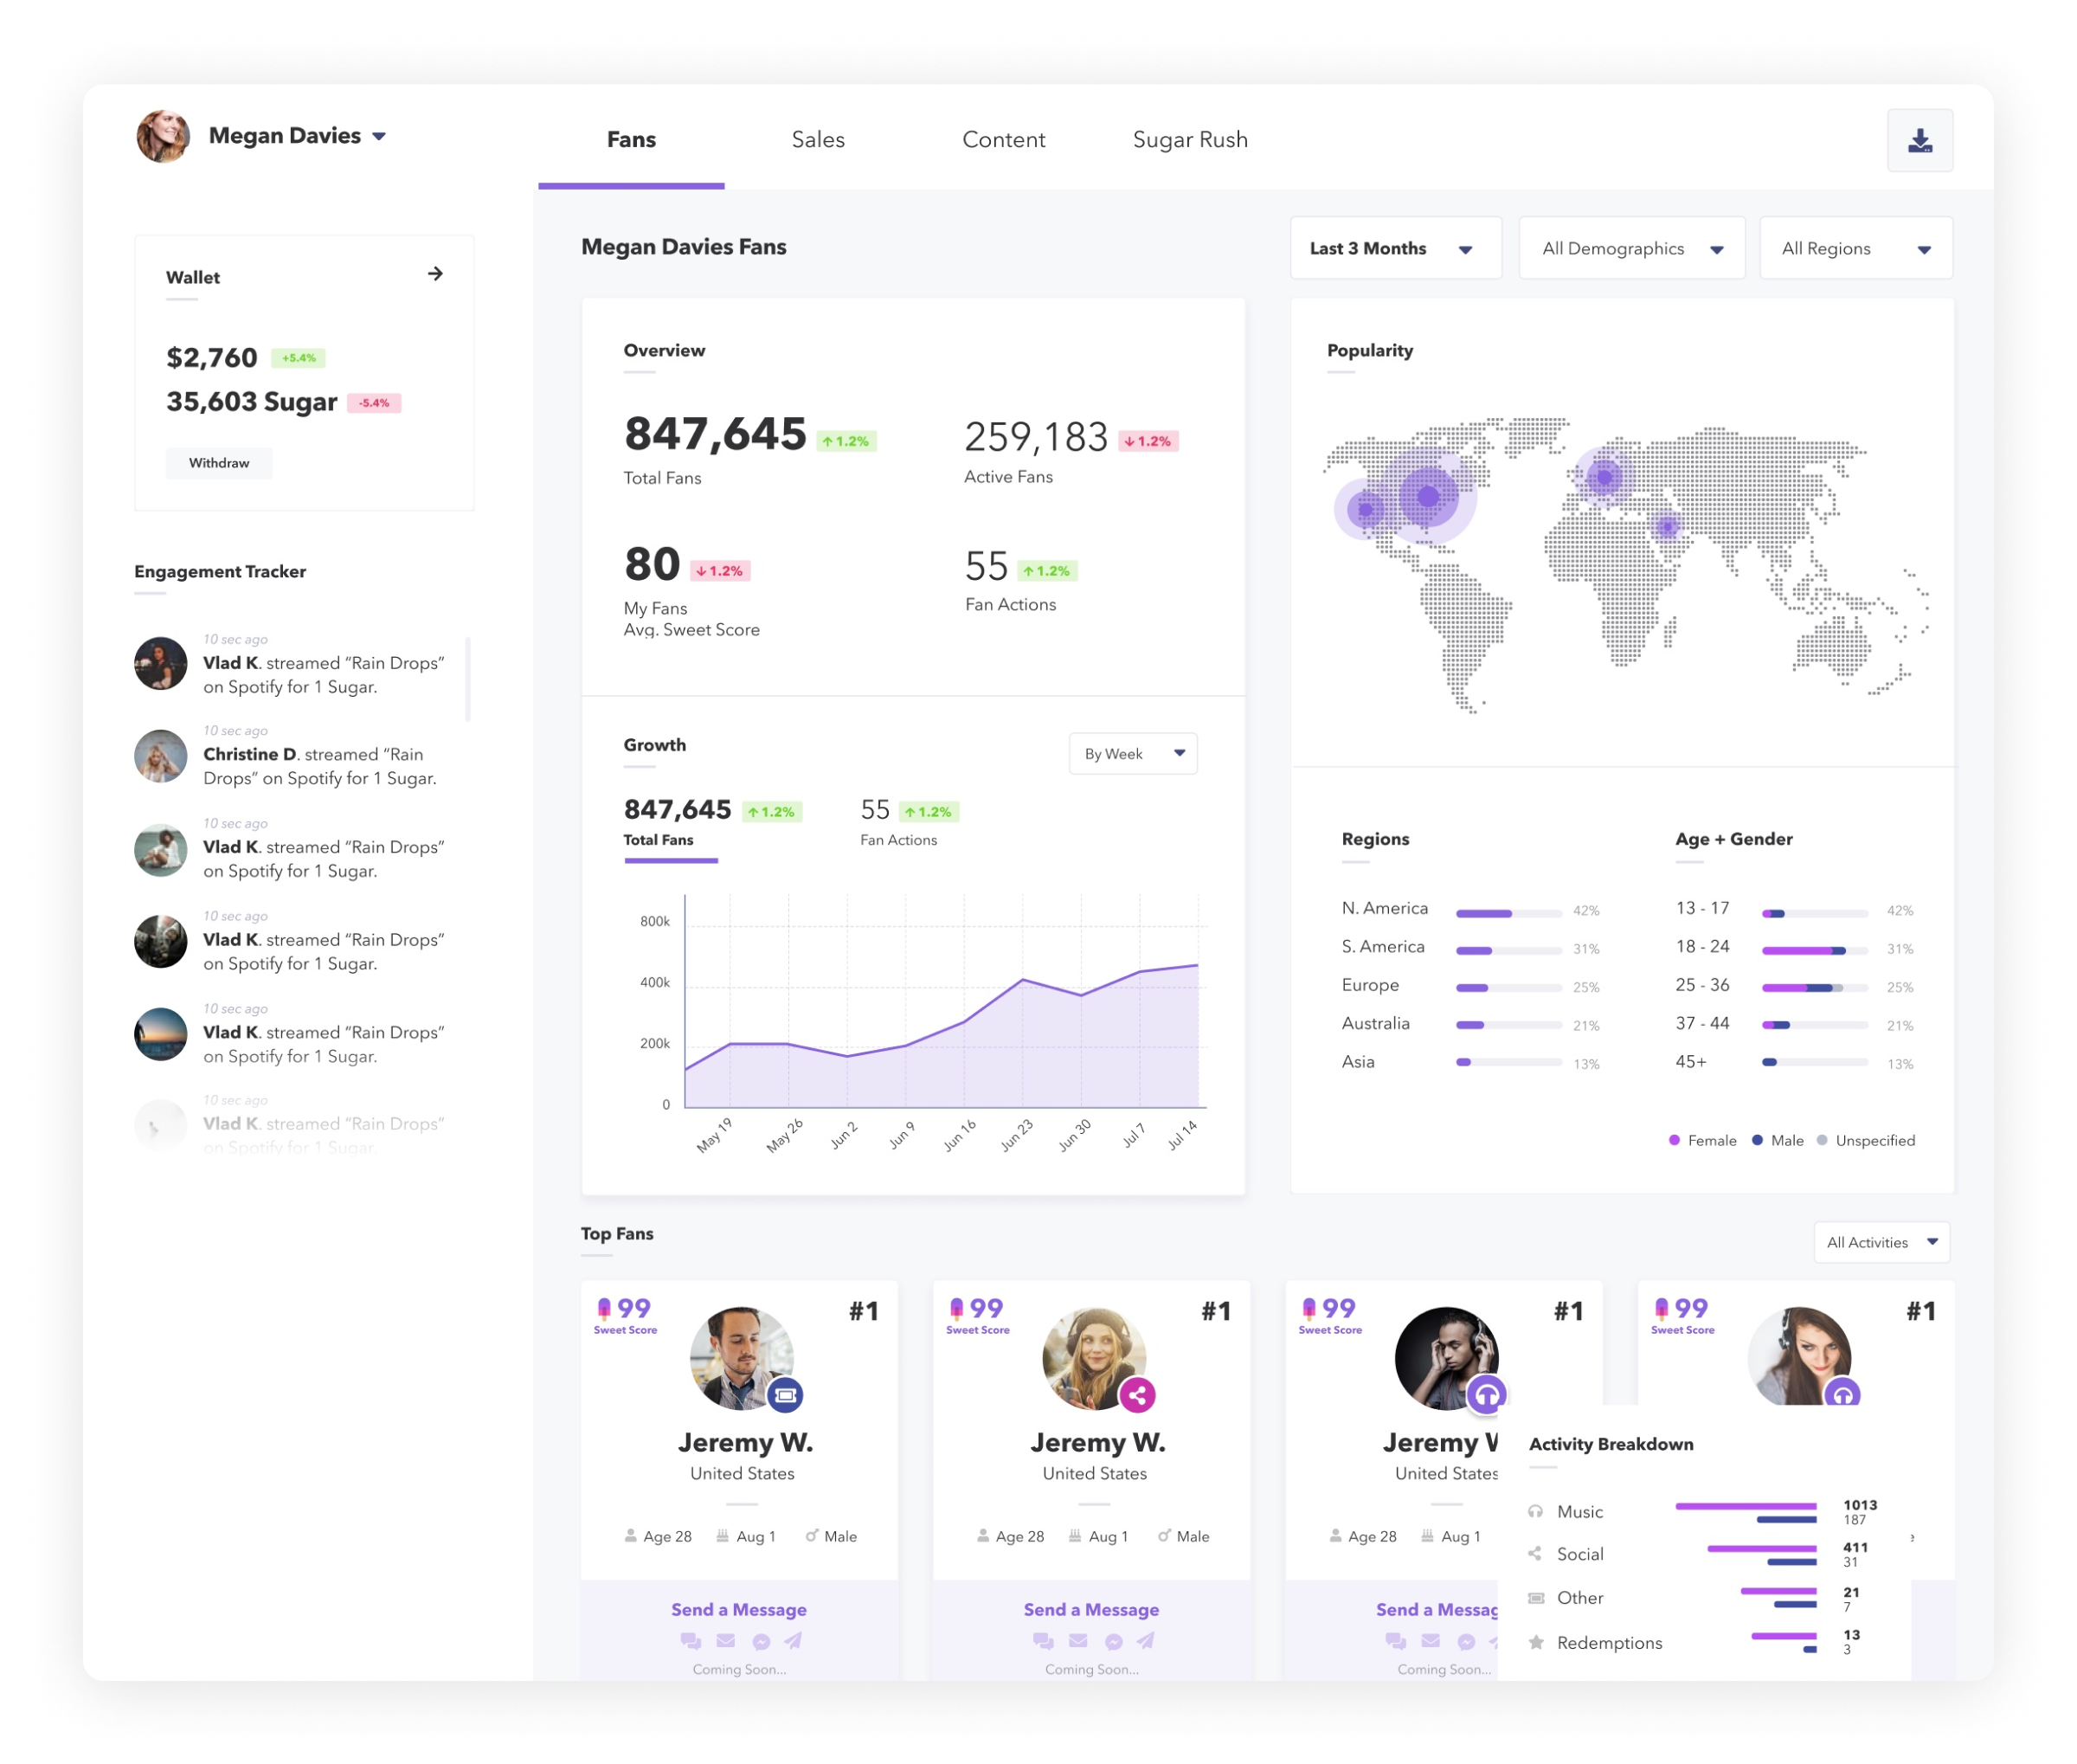The width and height of the screenshot is (2077, 1764).
Task: Click the download report icon button
Action: (1919, 141)
